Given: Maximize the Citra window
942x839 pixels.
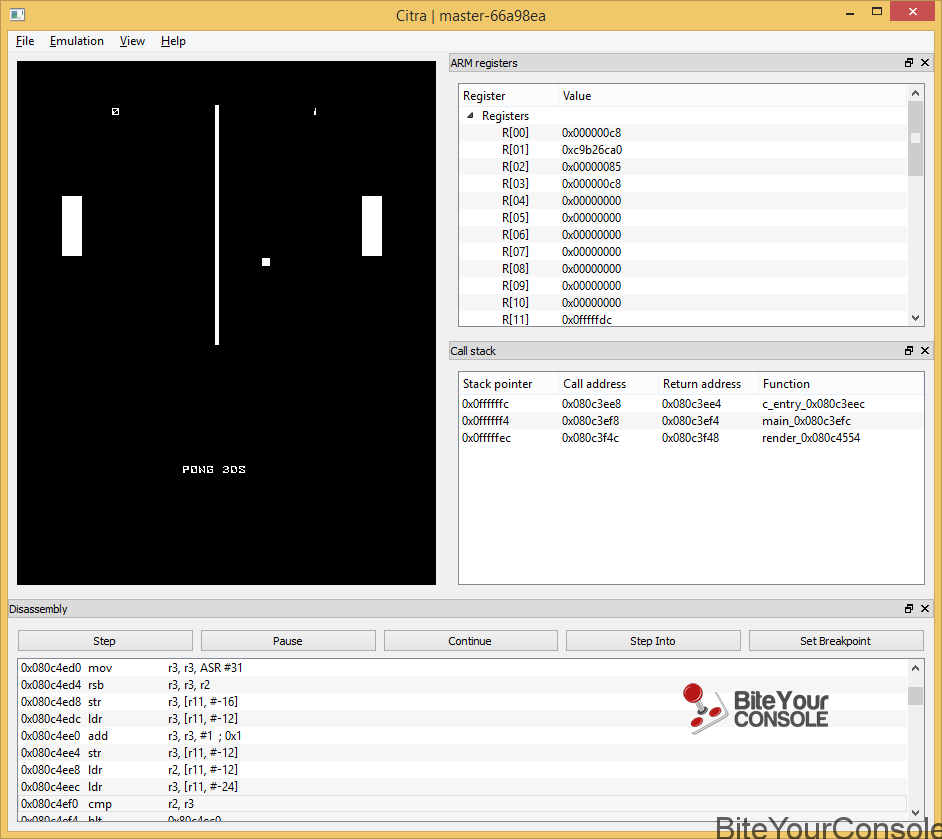Looking at the screenshot, I should 877,12.
